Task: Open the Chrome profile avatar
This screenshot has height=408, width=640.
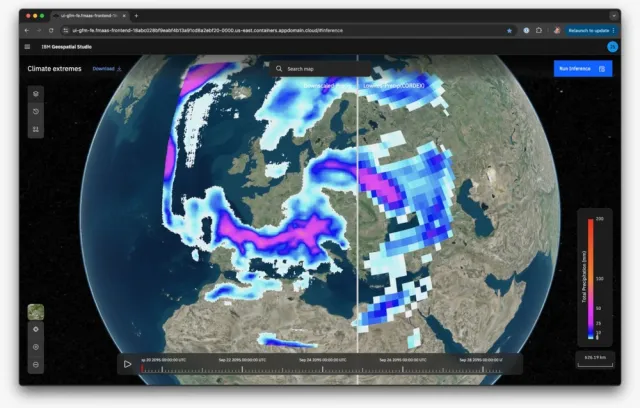Action: point(557,31)
